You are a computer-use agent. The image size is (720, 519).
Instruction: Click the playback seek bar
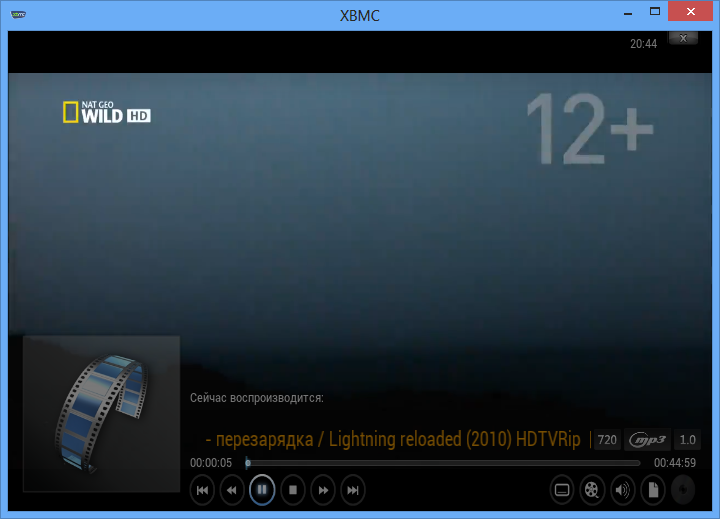point(443,463)
